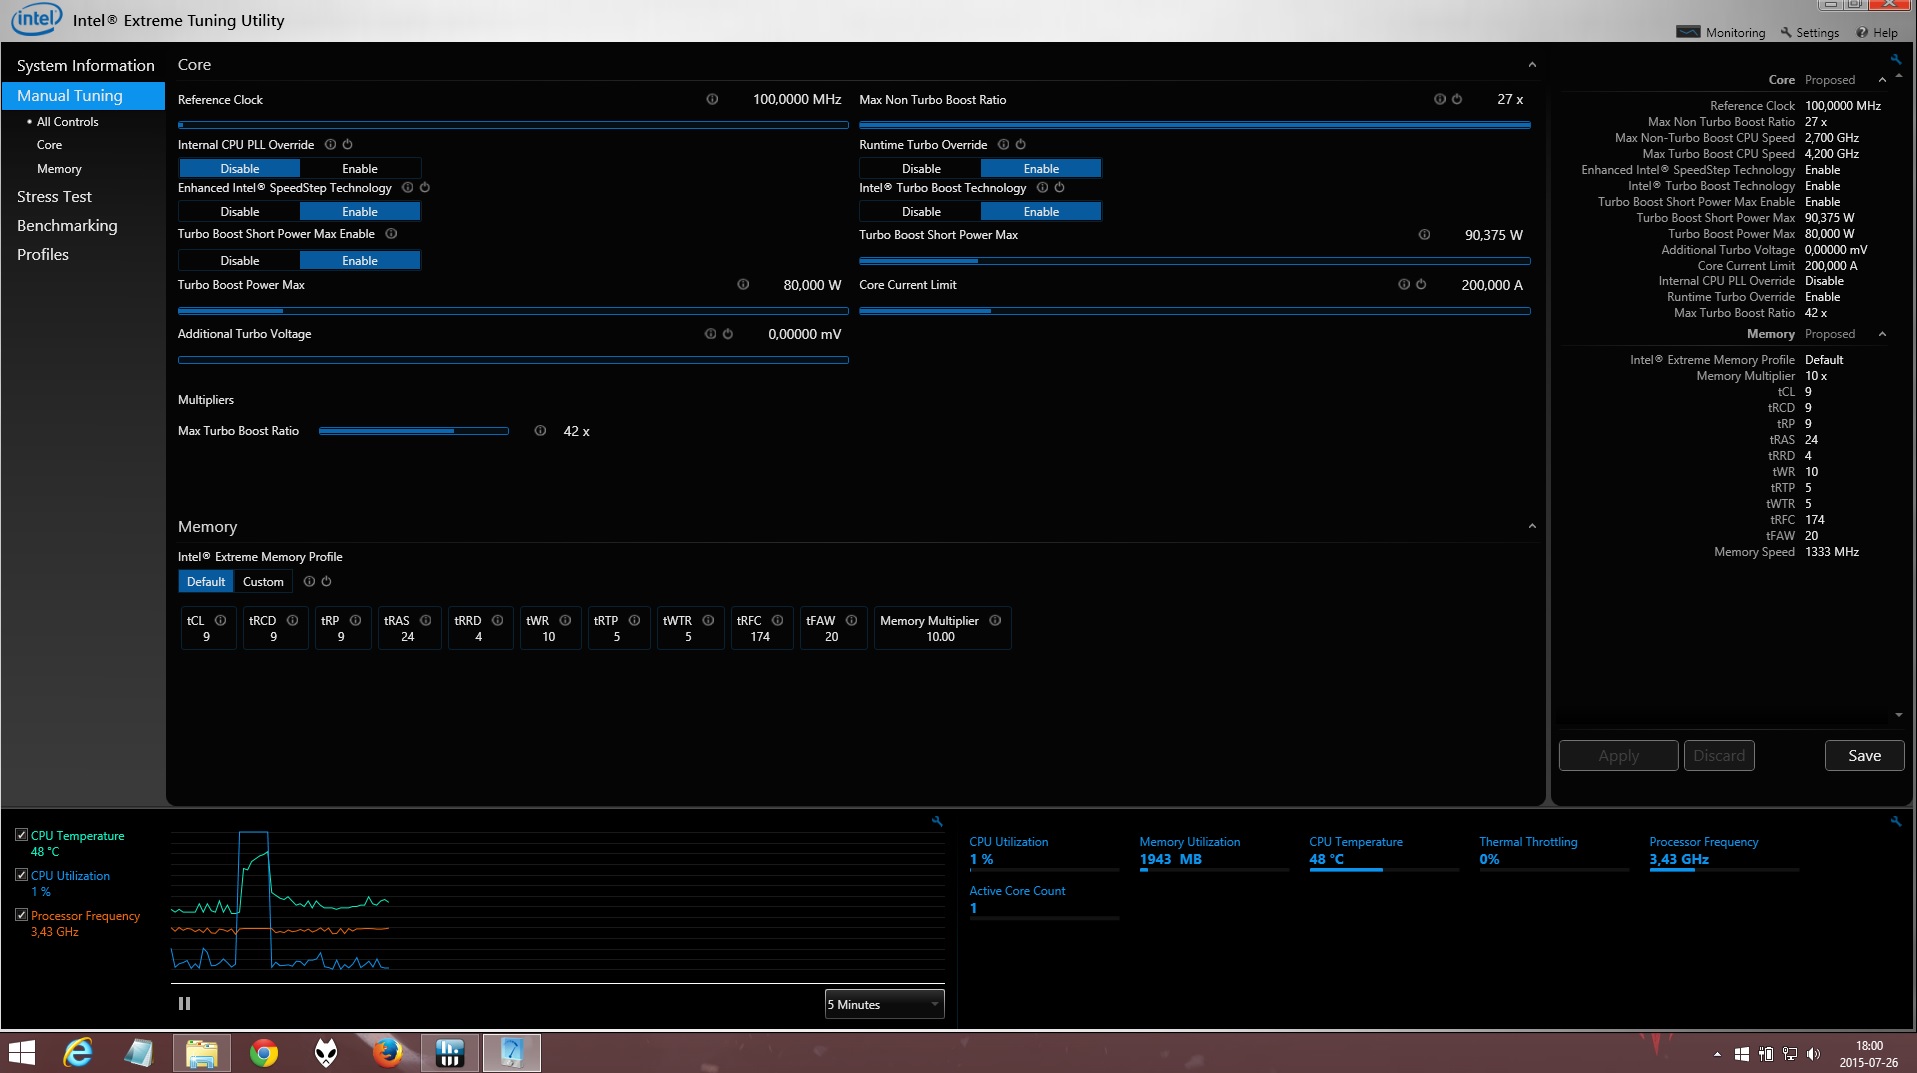Open Help from top bar

[x=1877, y=32]
